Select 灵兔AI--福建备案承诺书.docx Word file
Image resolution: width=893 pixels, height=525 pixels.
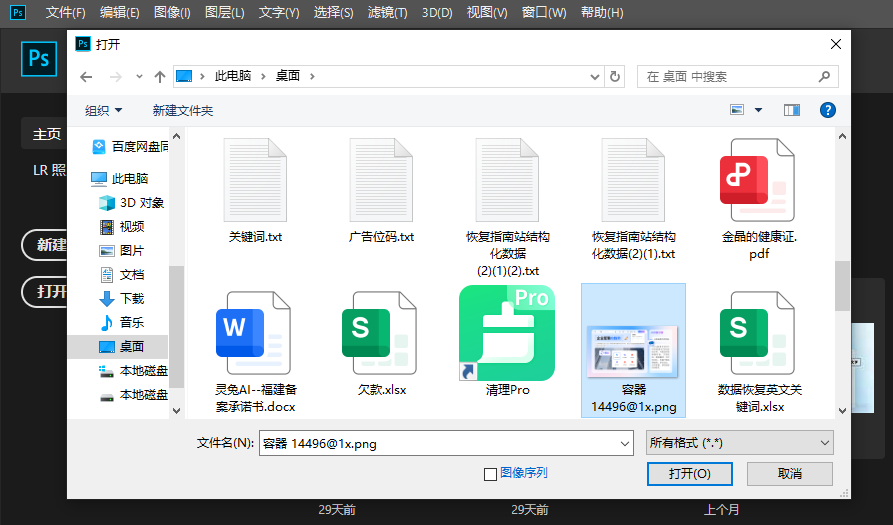coord(253,333)
